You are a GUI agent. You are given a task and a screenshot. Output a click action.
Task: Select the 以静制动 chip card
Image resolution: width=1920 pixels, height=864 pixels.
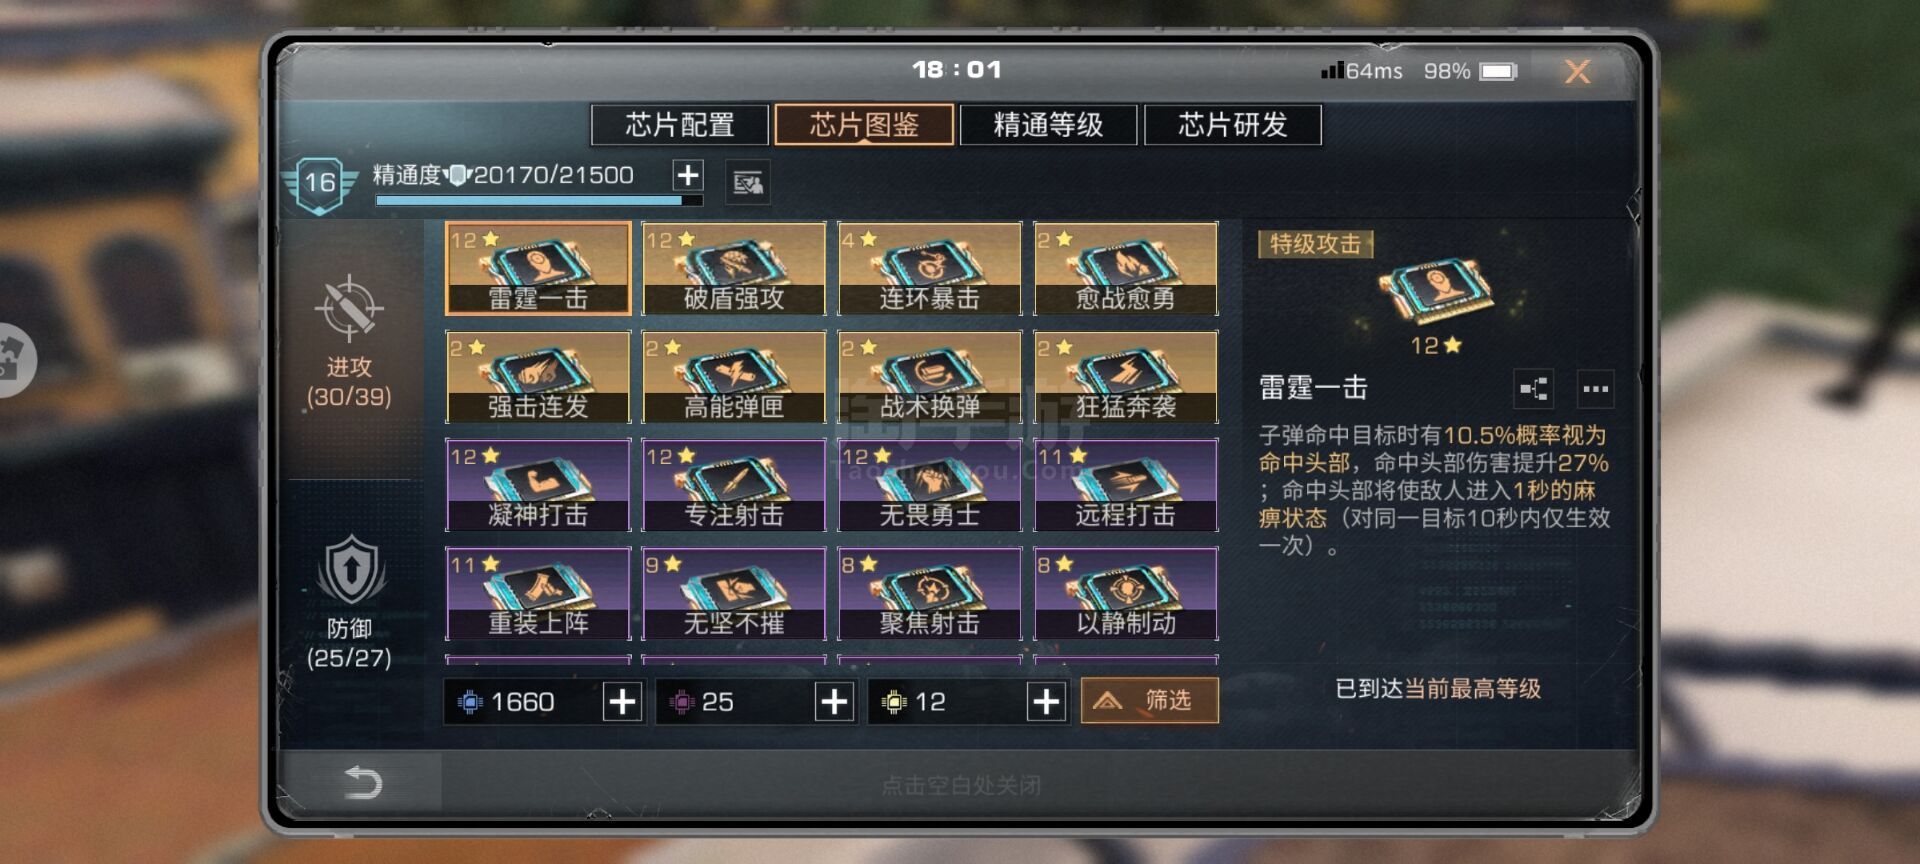(1126, 593)
